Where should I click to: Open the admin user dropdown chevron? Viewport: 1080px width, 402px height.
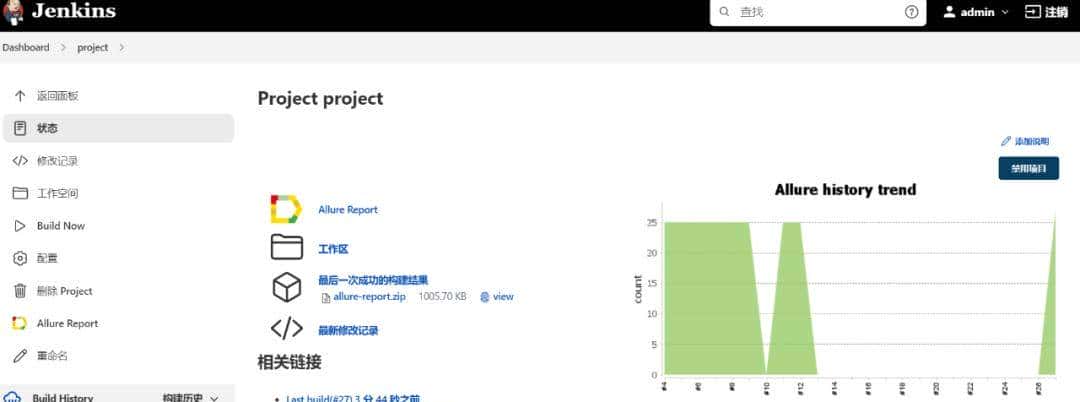1004,12
